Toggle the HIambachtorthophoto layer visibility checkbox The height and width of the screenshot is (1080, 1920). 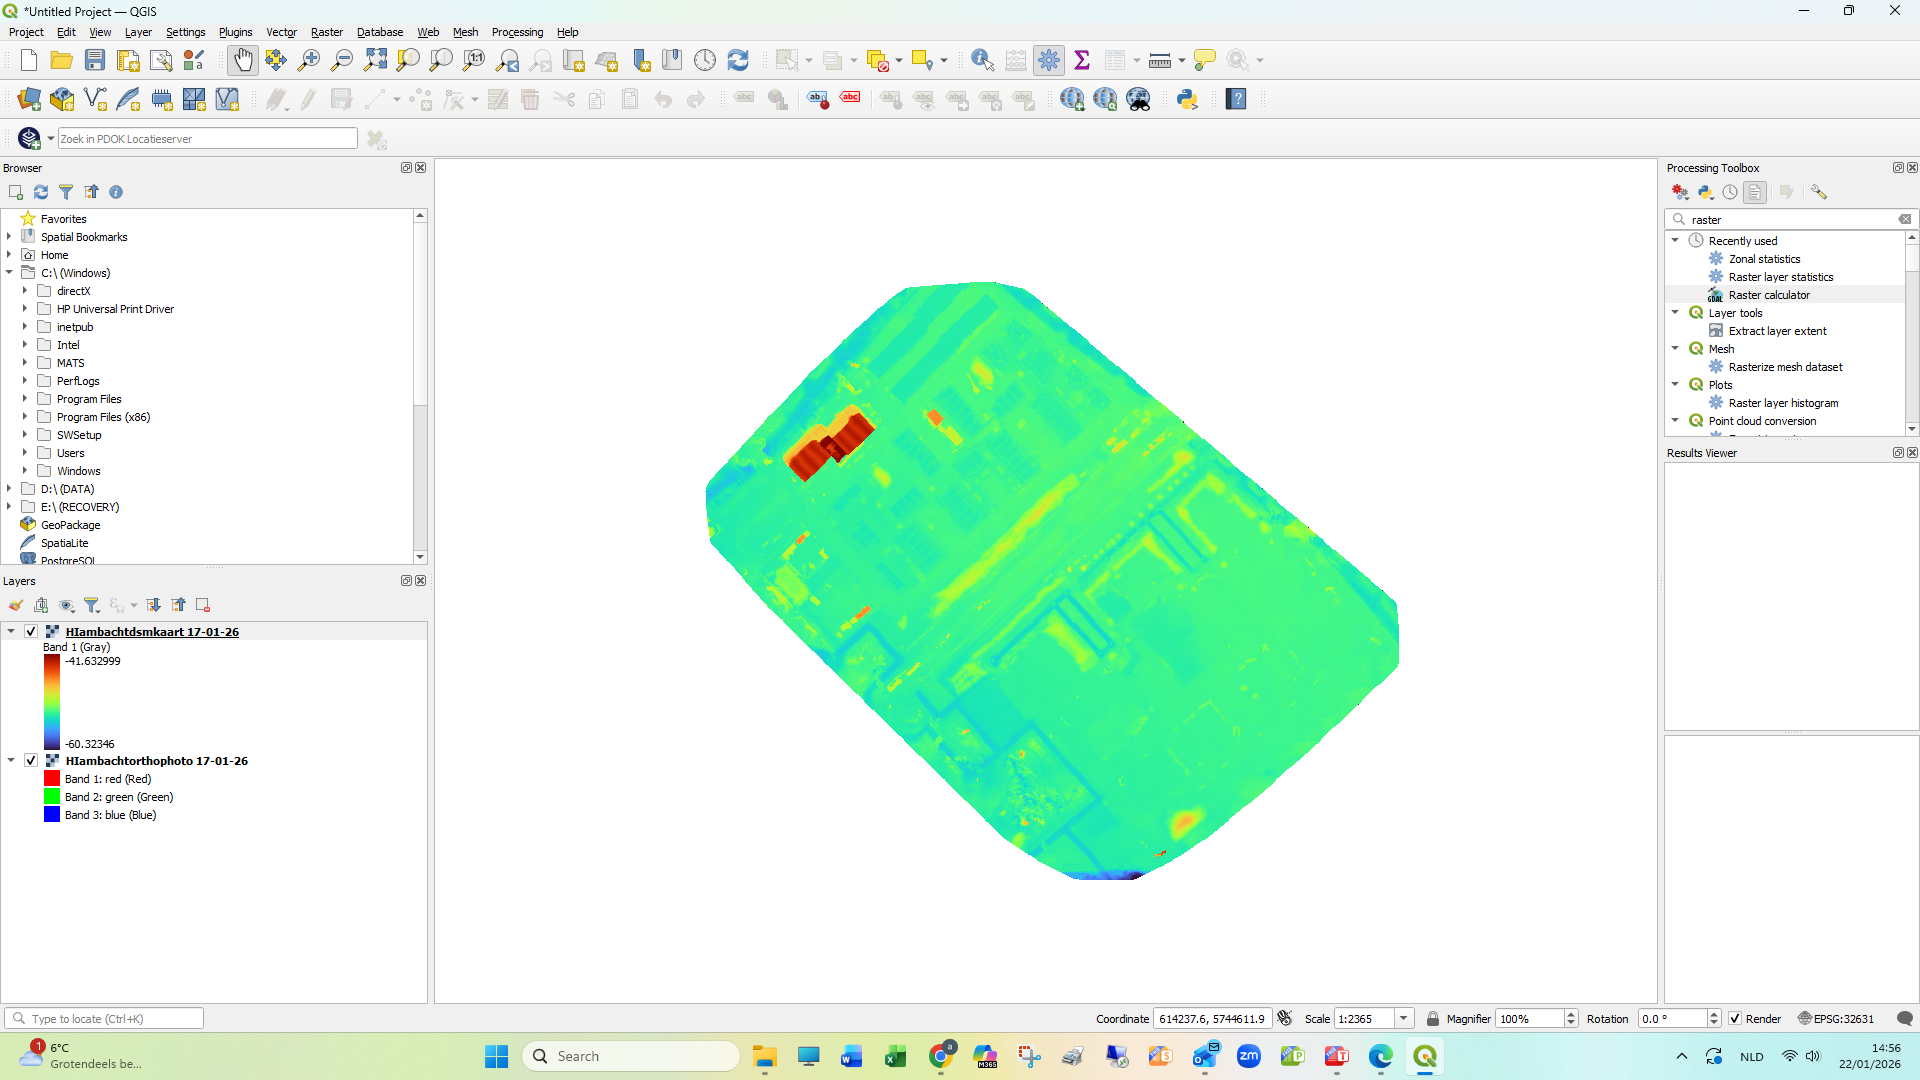(31, 761)
